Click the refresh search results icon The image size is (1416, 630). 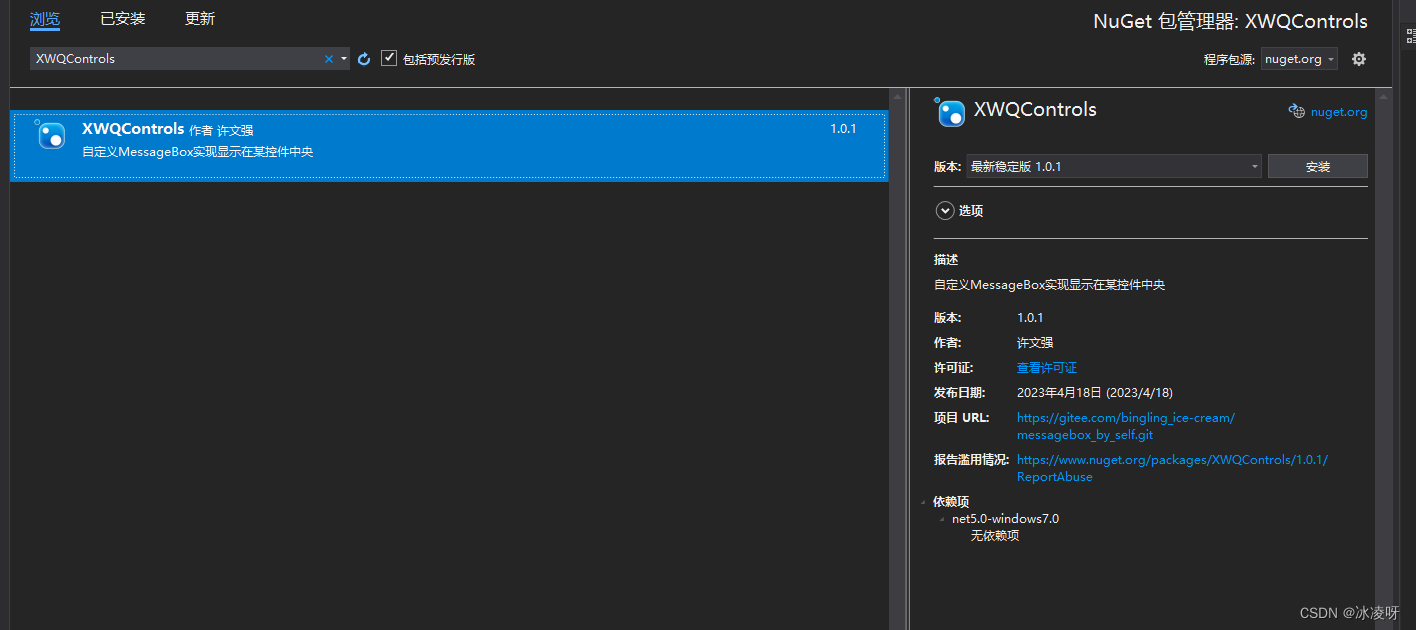pyautogui.click(x=363, y=58)
